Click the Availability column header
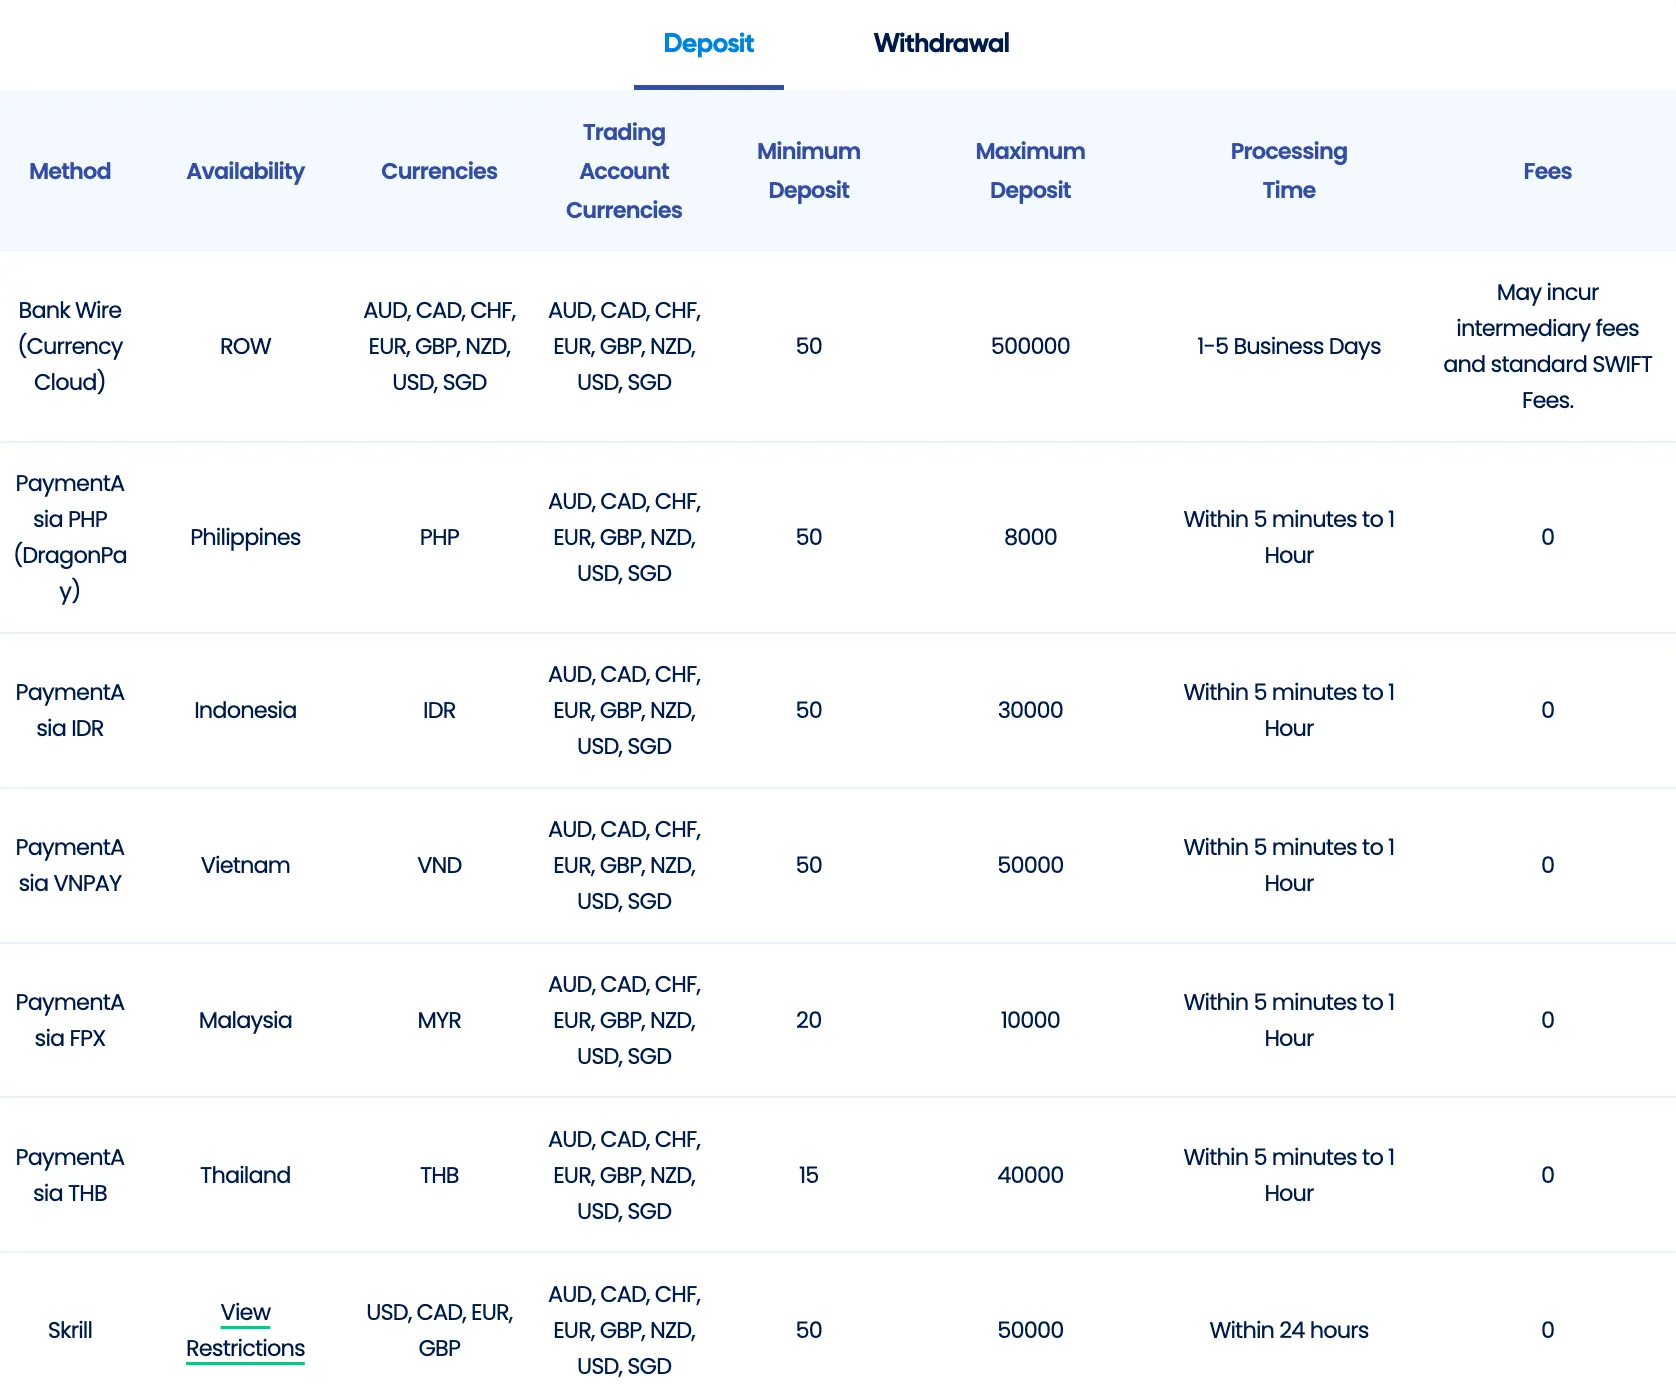 click(x=245, y=171)
